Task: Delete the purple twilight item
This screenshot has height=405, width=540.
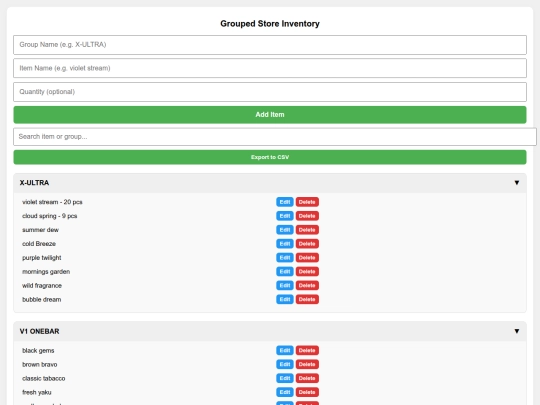Action: 307,258
